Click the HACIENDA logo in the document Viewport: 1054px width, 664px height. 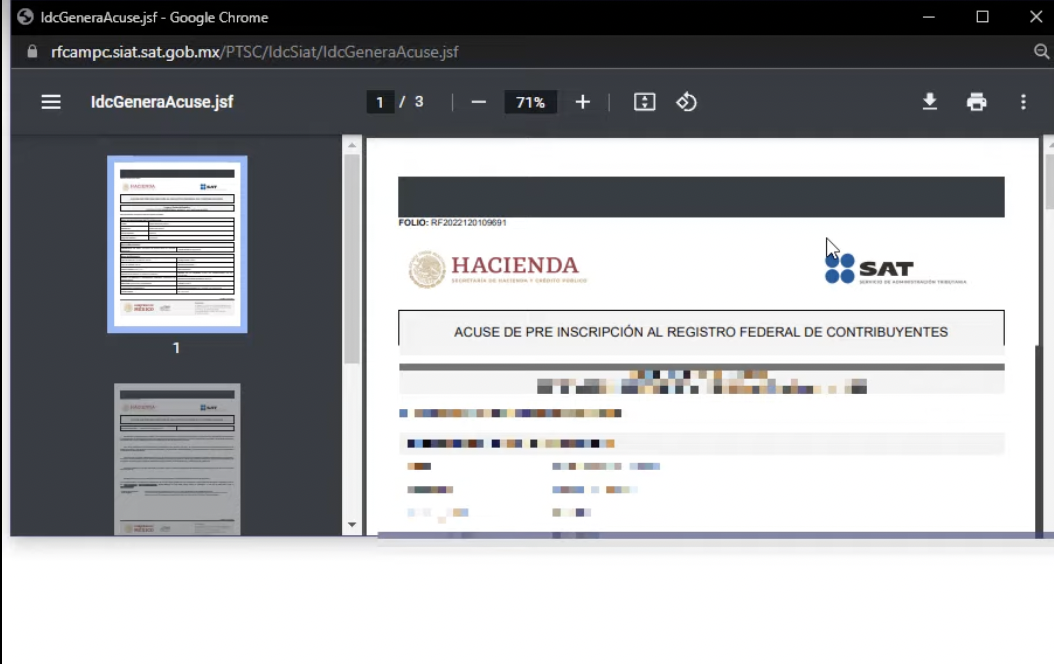click(497, 269)
